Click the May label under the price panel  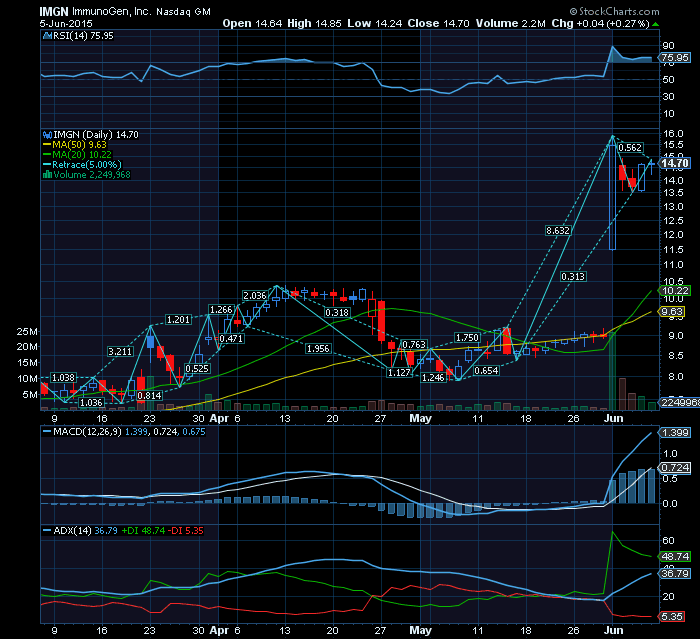421,418
